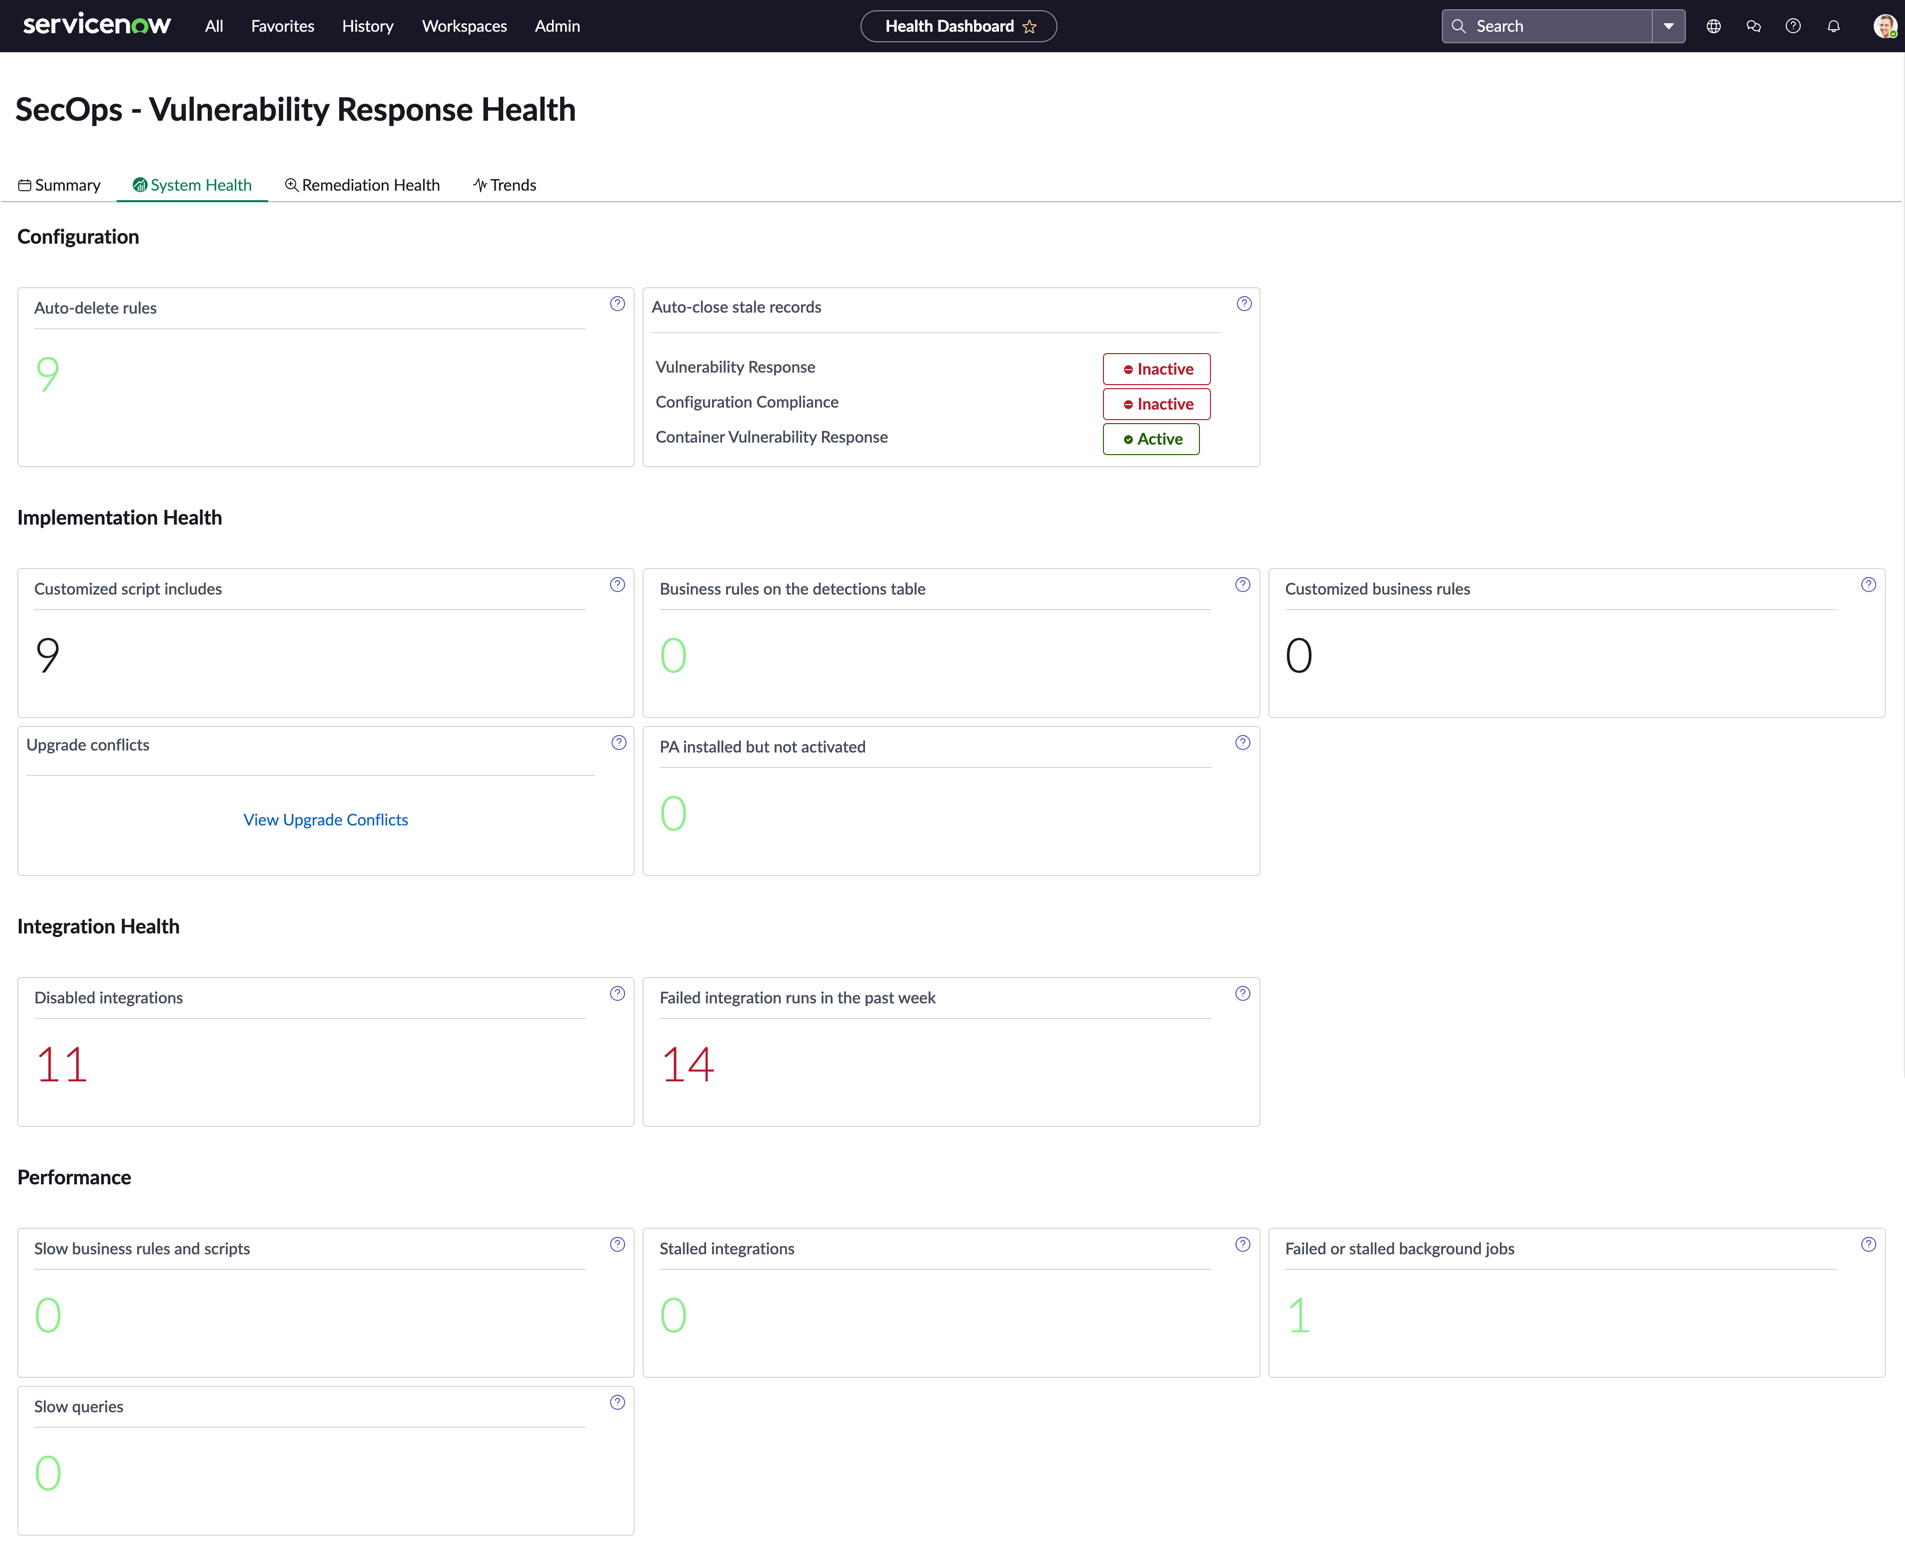Click the SecOps - Vulnerability Response Health title

tap(295, 109)
